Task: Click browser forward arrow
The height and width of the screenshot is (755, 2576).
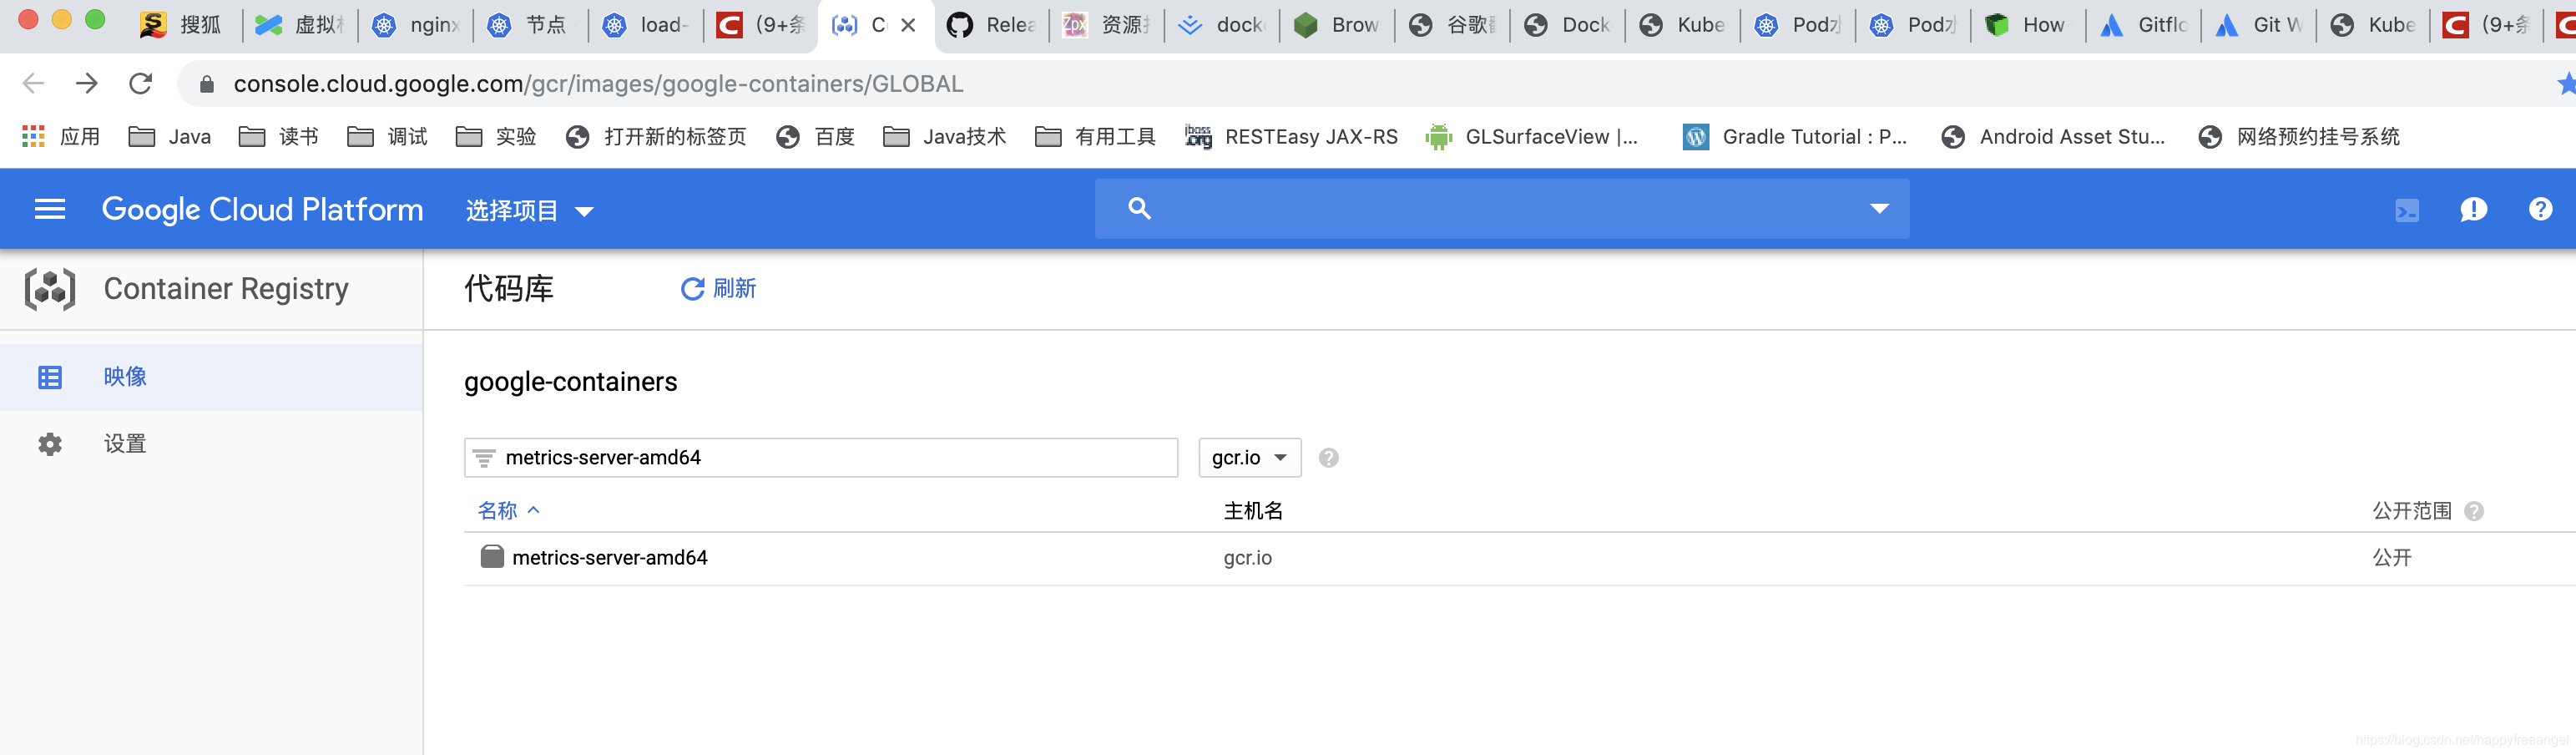Action: click(87, 84)
